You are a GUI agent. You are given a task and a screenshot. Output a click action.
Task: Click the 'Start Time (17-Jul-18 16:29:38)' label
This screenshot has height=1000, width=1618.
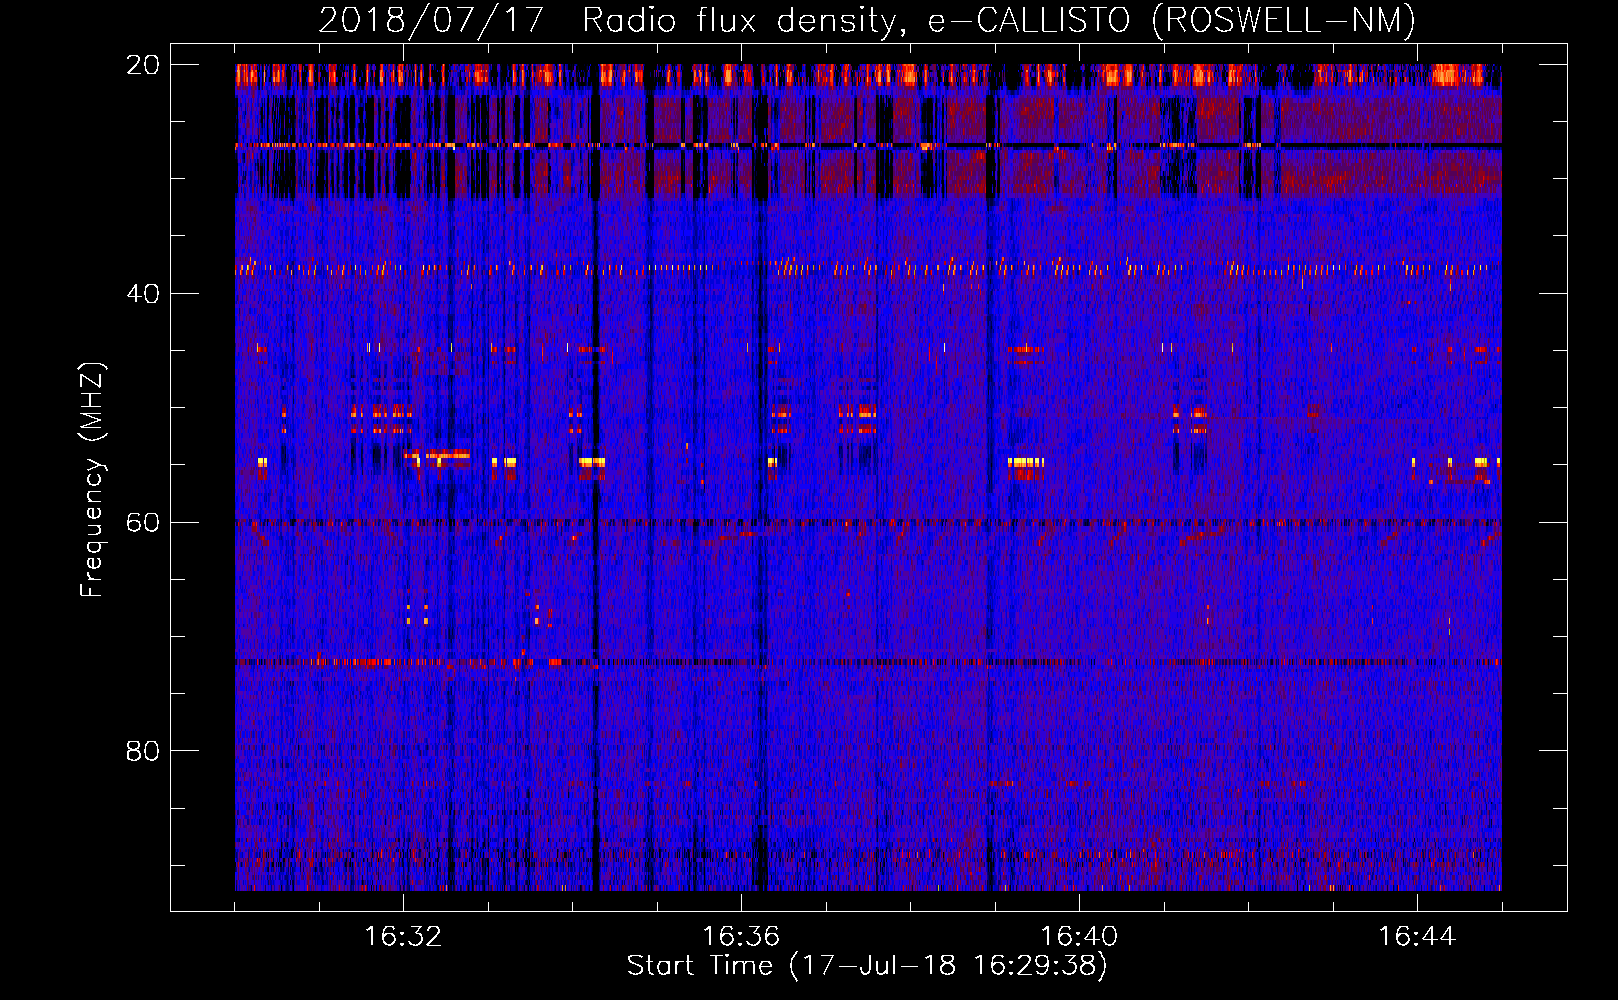(867, 966)
